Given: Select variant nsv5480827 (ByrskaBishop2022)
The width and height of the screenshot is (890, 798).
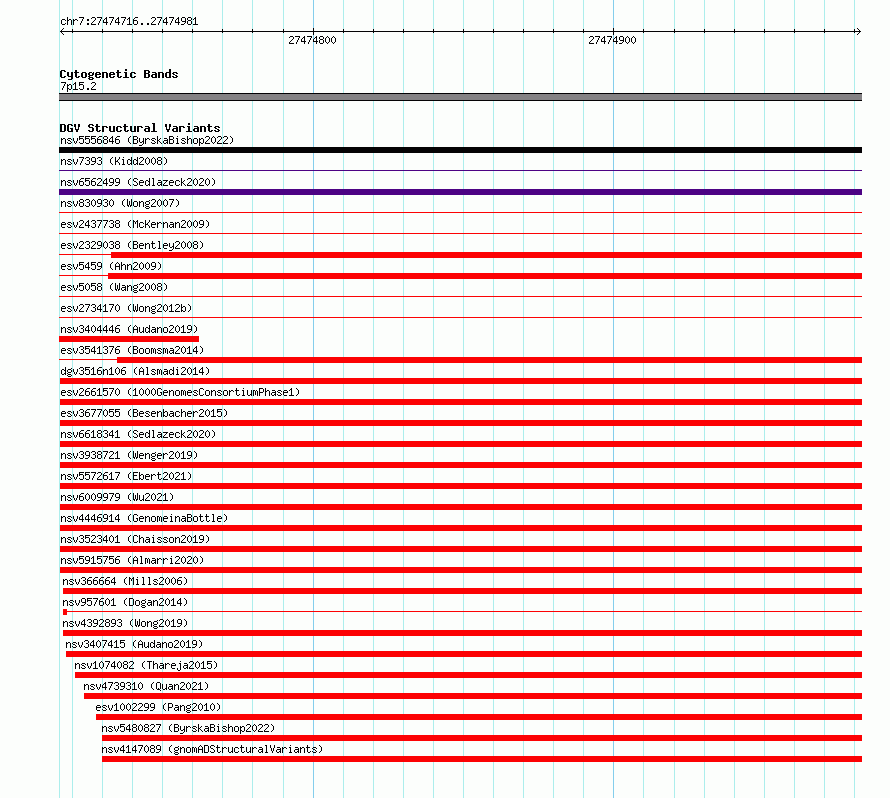Looking at the screenshot, I should (188, 728).
